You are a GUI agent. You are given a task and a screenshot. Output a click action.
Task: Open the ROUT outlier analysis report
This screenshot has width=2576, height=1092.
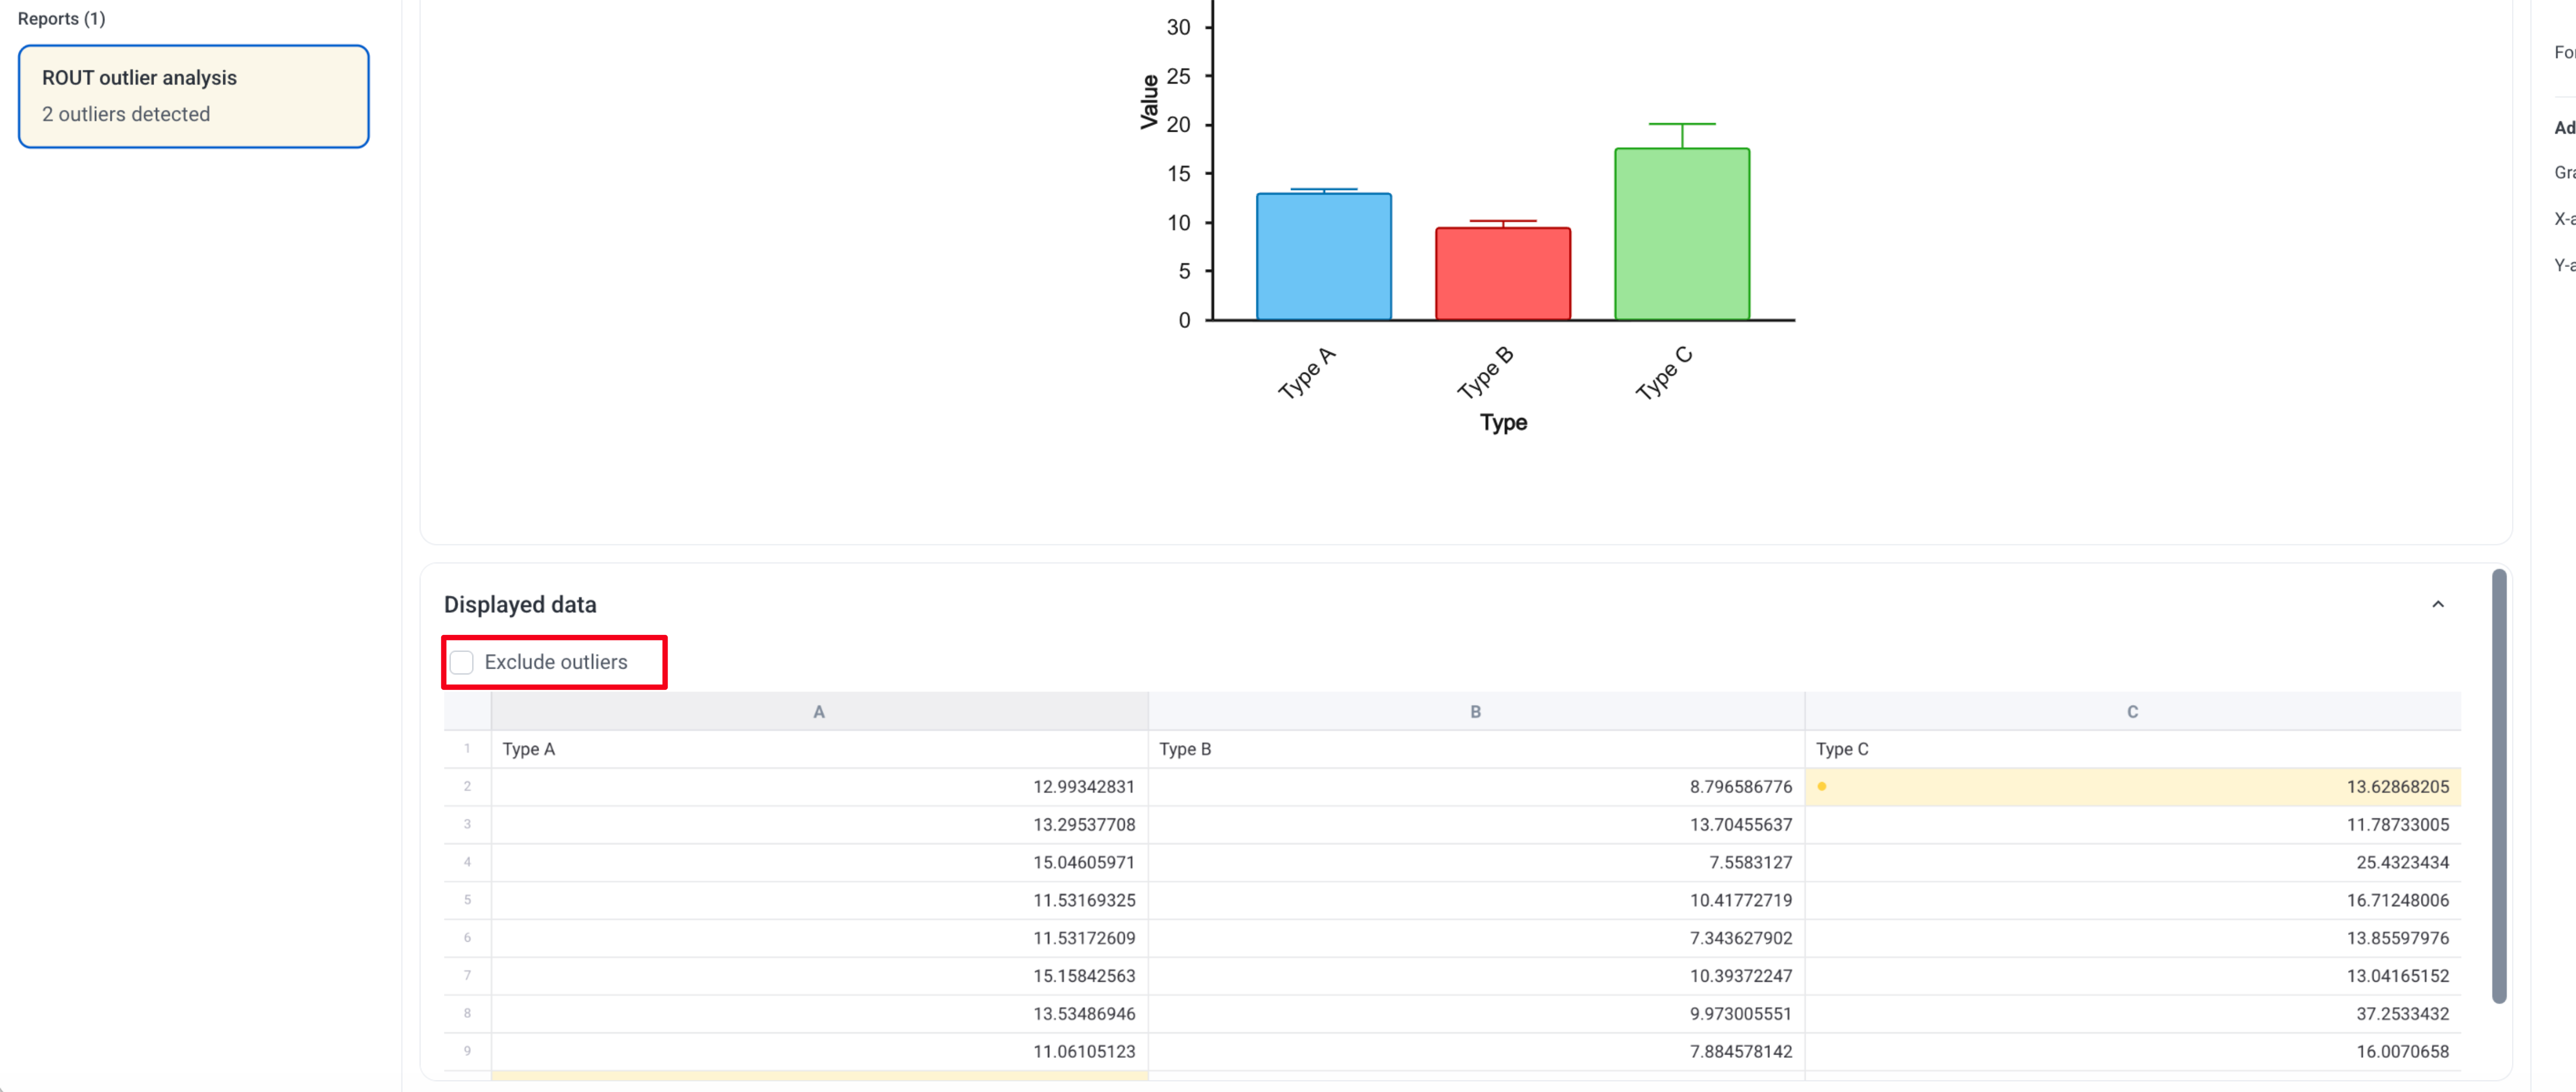coord(194,96)
